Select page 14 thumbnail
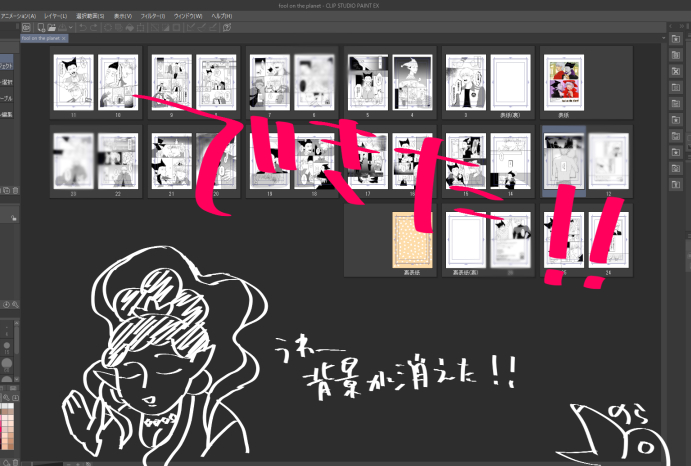 510,161
